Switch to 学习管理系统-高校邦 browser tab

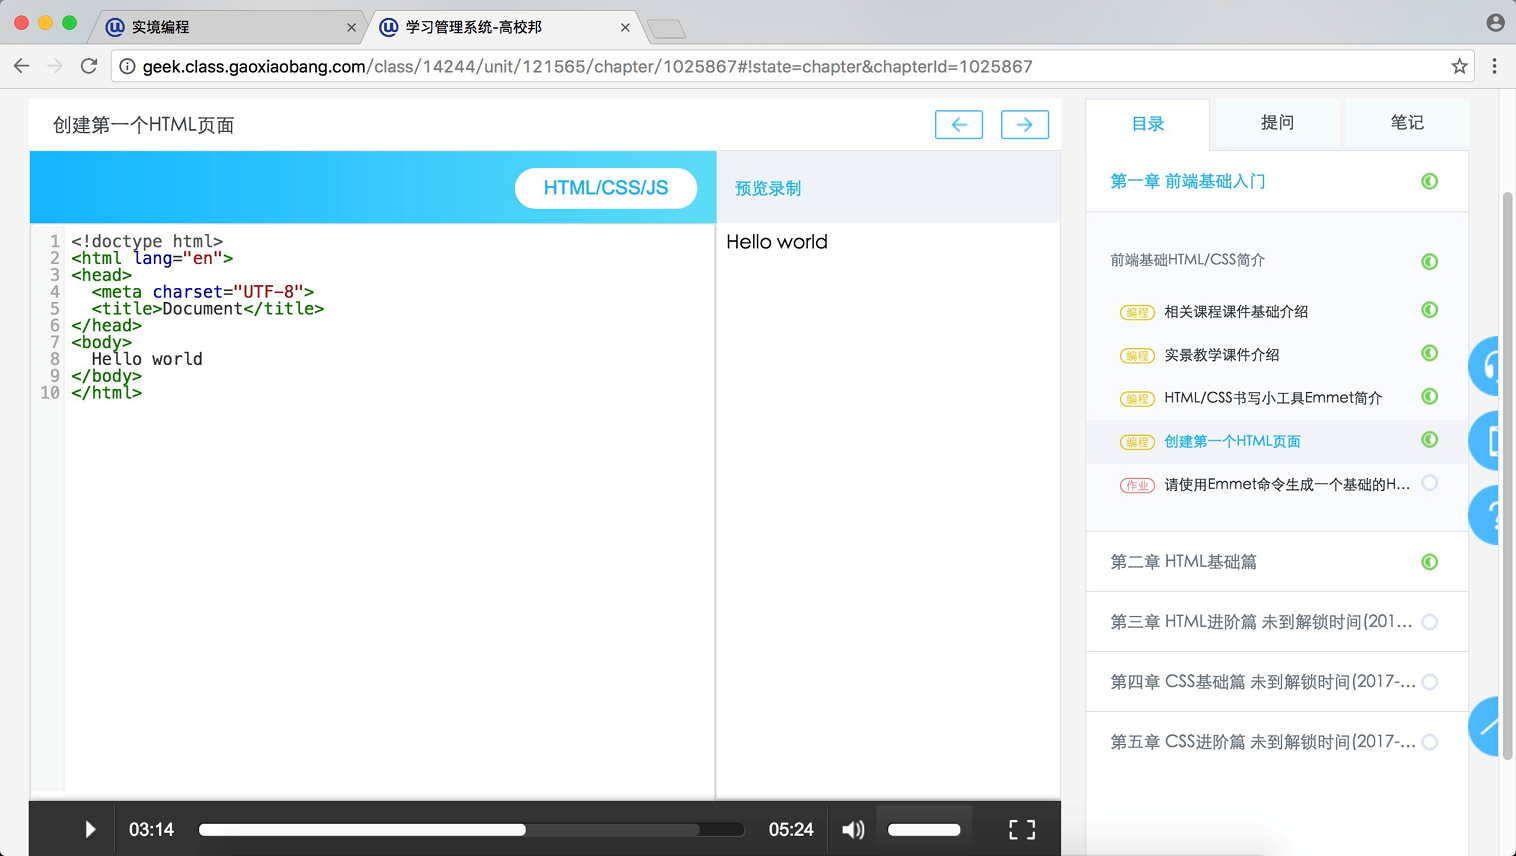503,27
